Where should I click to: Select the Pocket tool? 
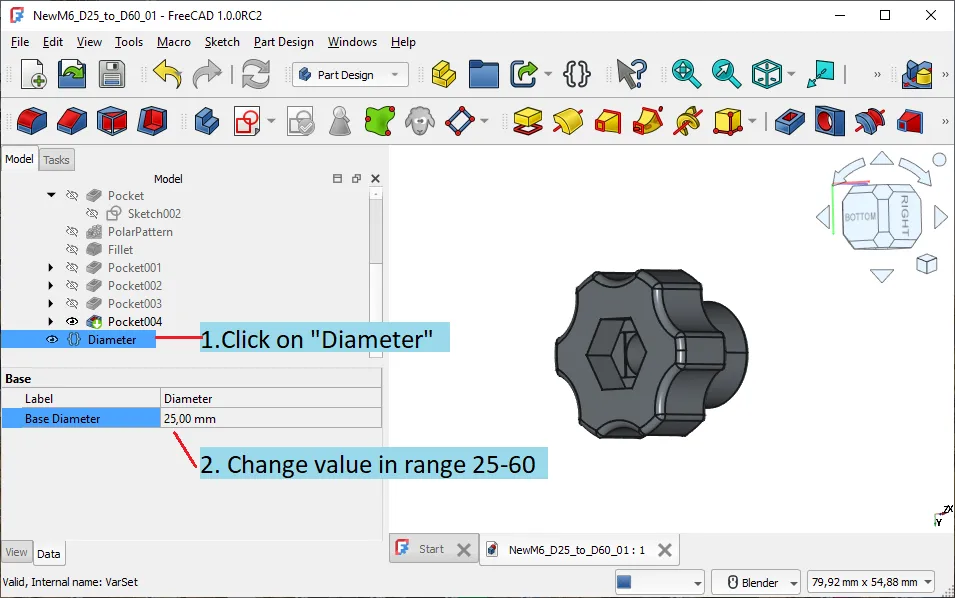pos(788,120)
